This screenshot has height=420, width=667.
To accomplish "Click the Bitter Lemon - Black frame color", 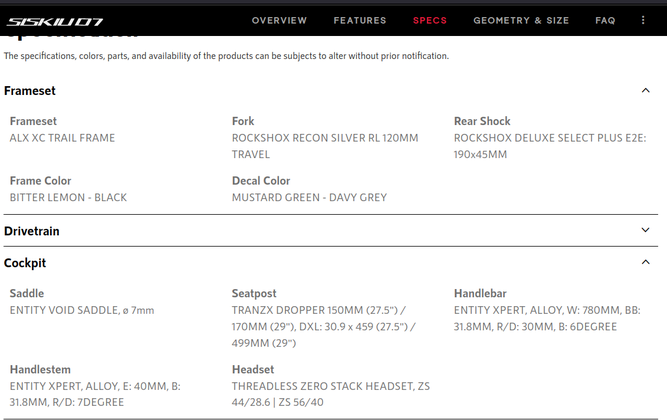I will tap(68, 197).
